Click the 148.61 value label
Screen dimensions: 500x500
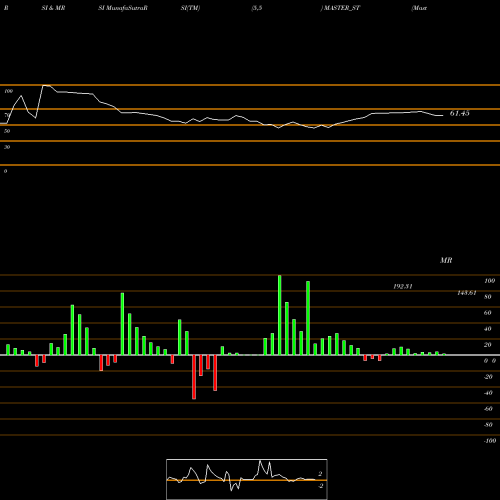tap(467, 293)
